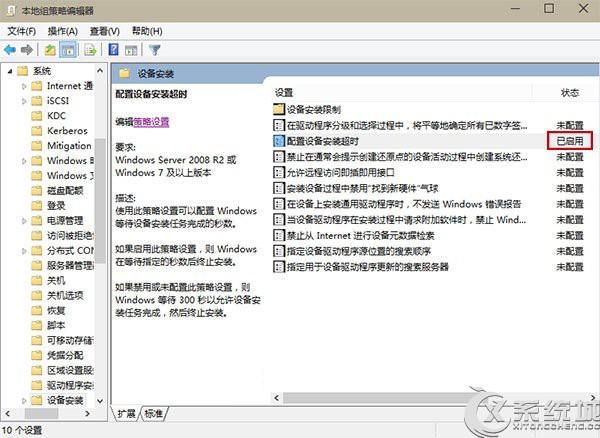The image size is (600, 438).
Task: Click settings list scroll left arrow
Action: 277,398
